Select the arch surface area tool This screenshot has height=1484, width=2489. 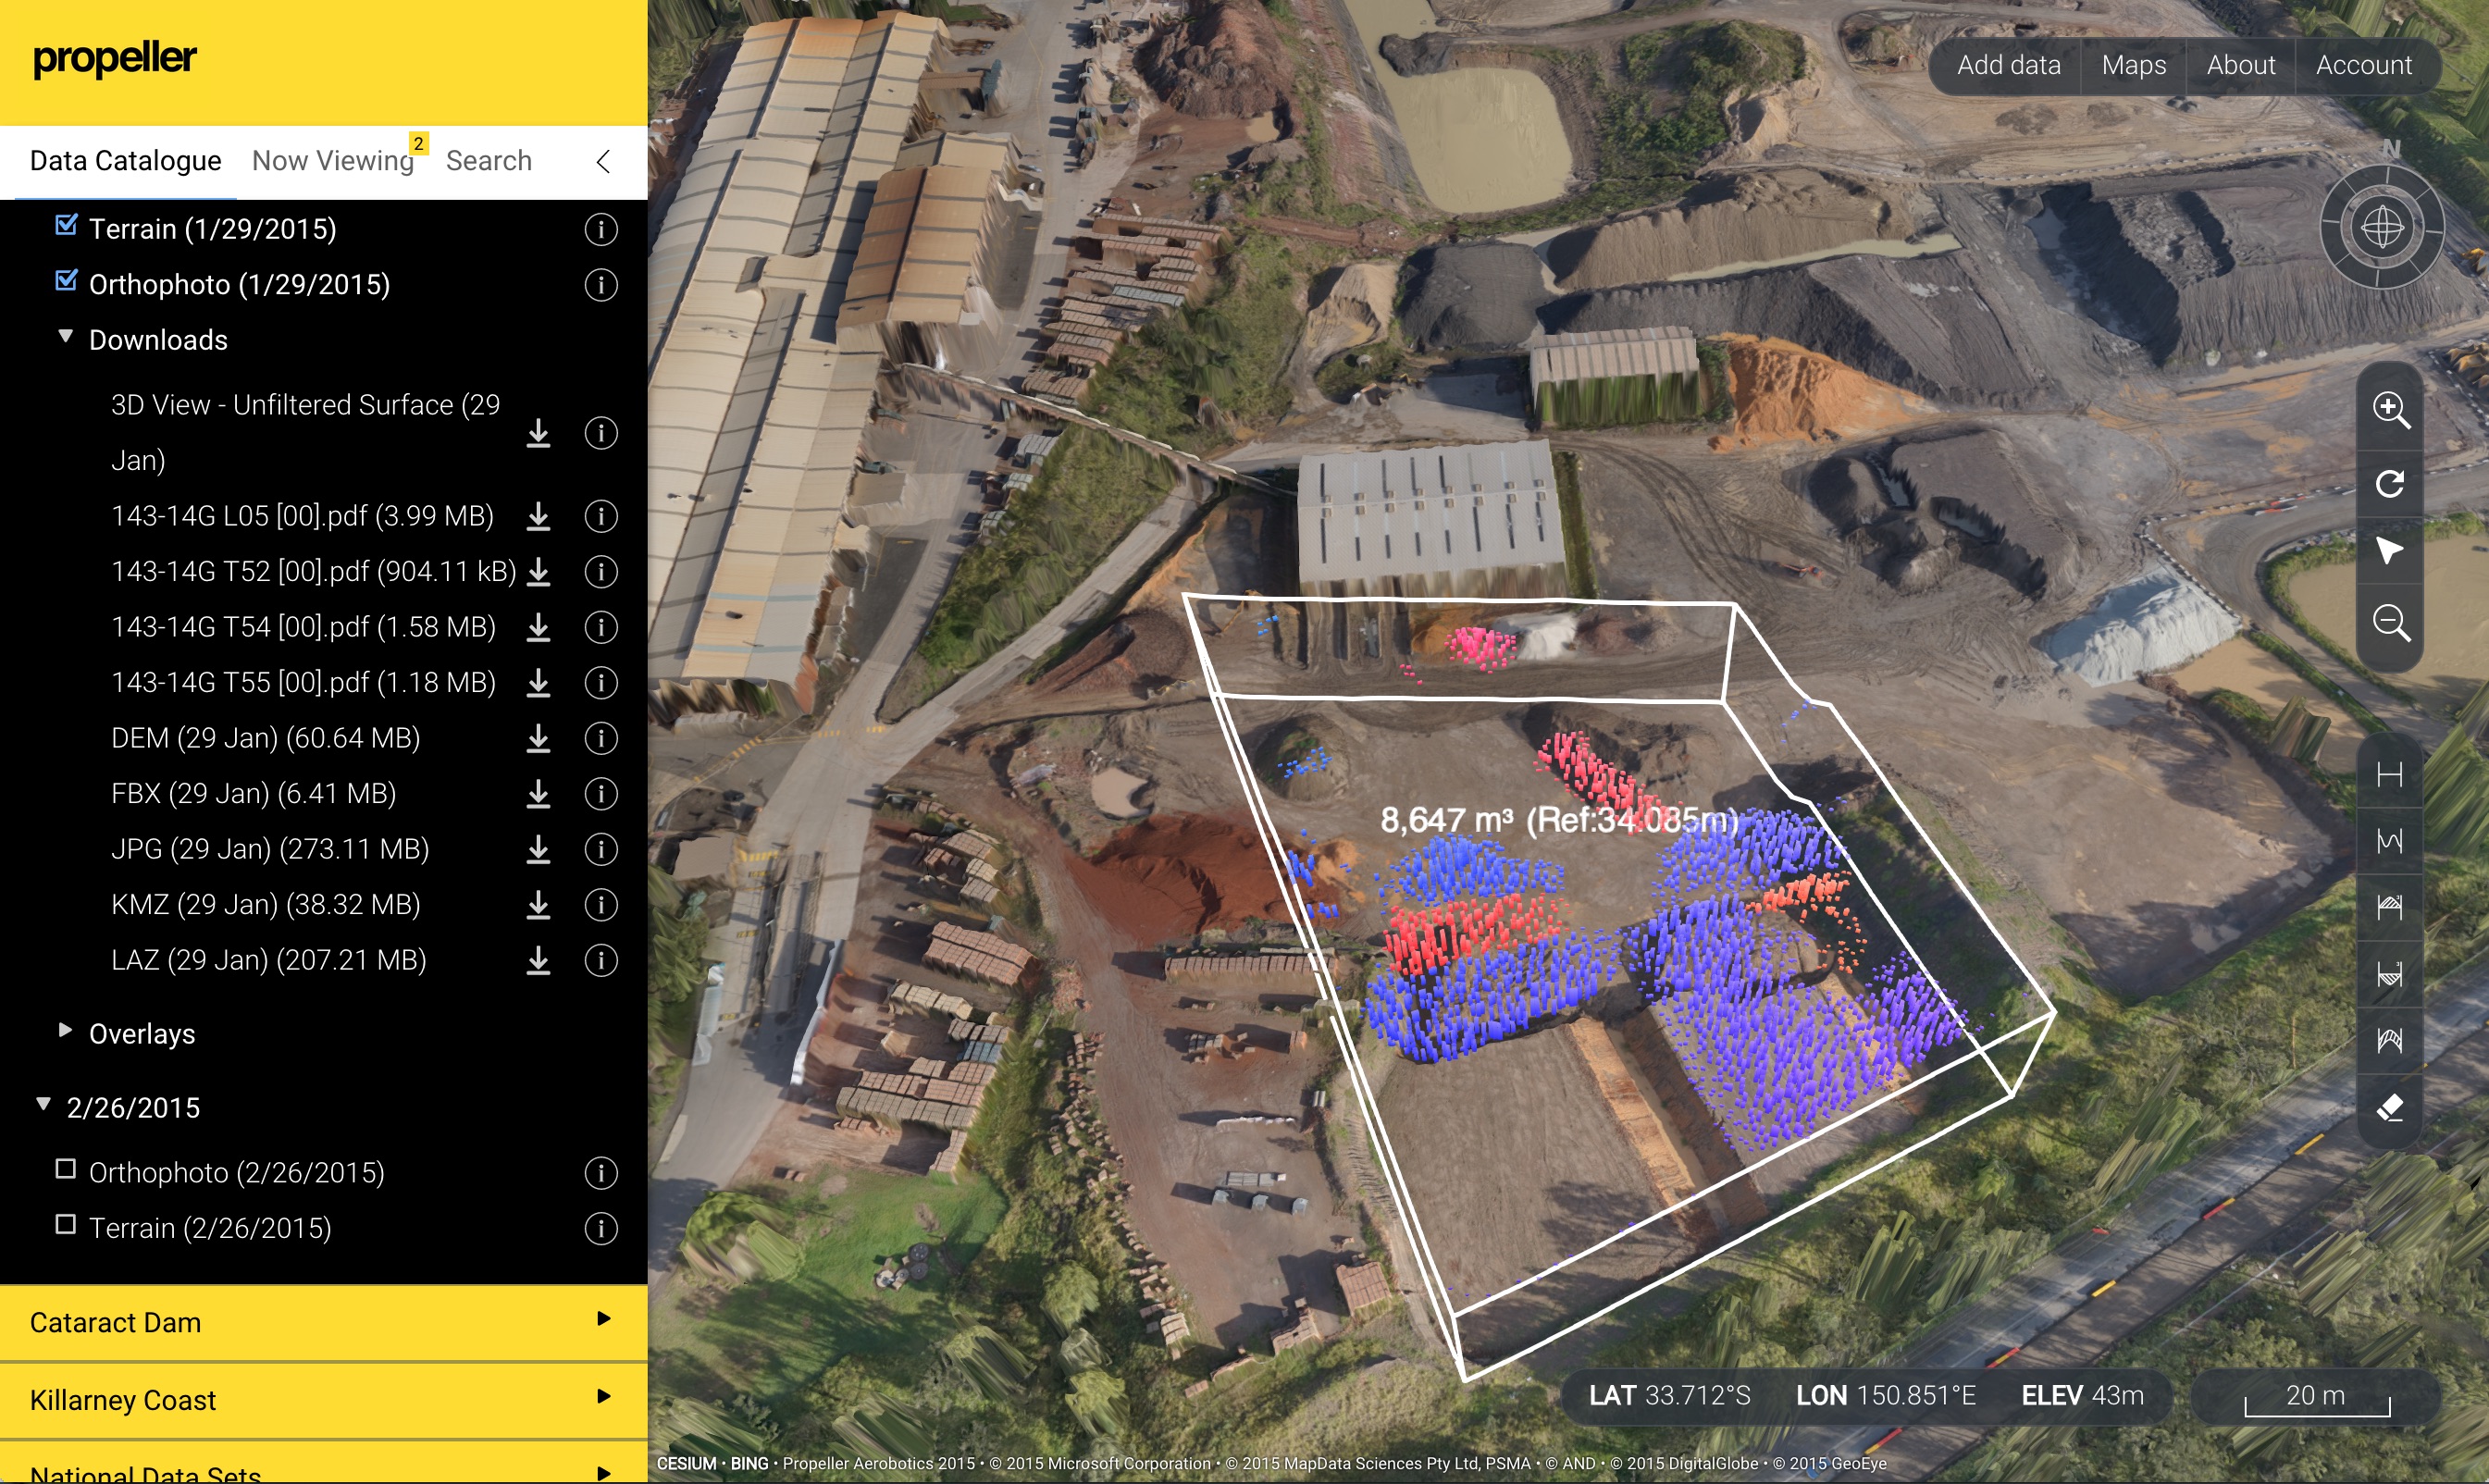click(2389, 1040)
